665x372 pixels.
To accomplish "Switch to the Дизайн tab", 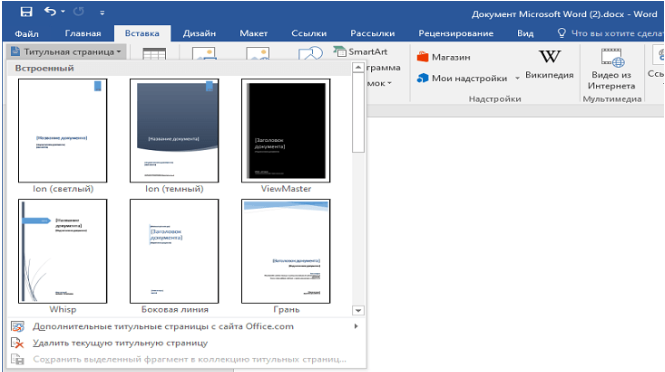I will tap(199, 33).
